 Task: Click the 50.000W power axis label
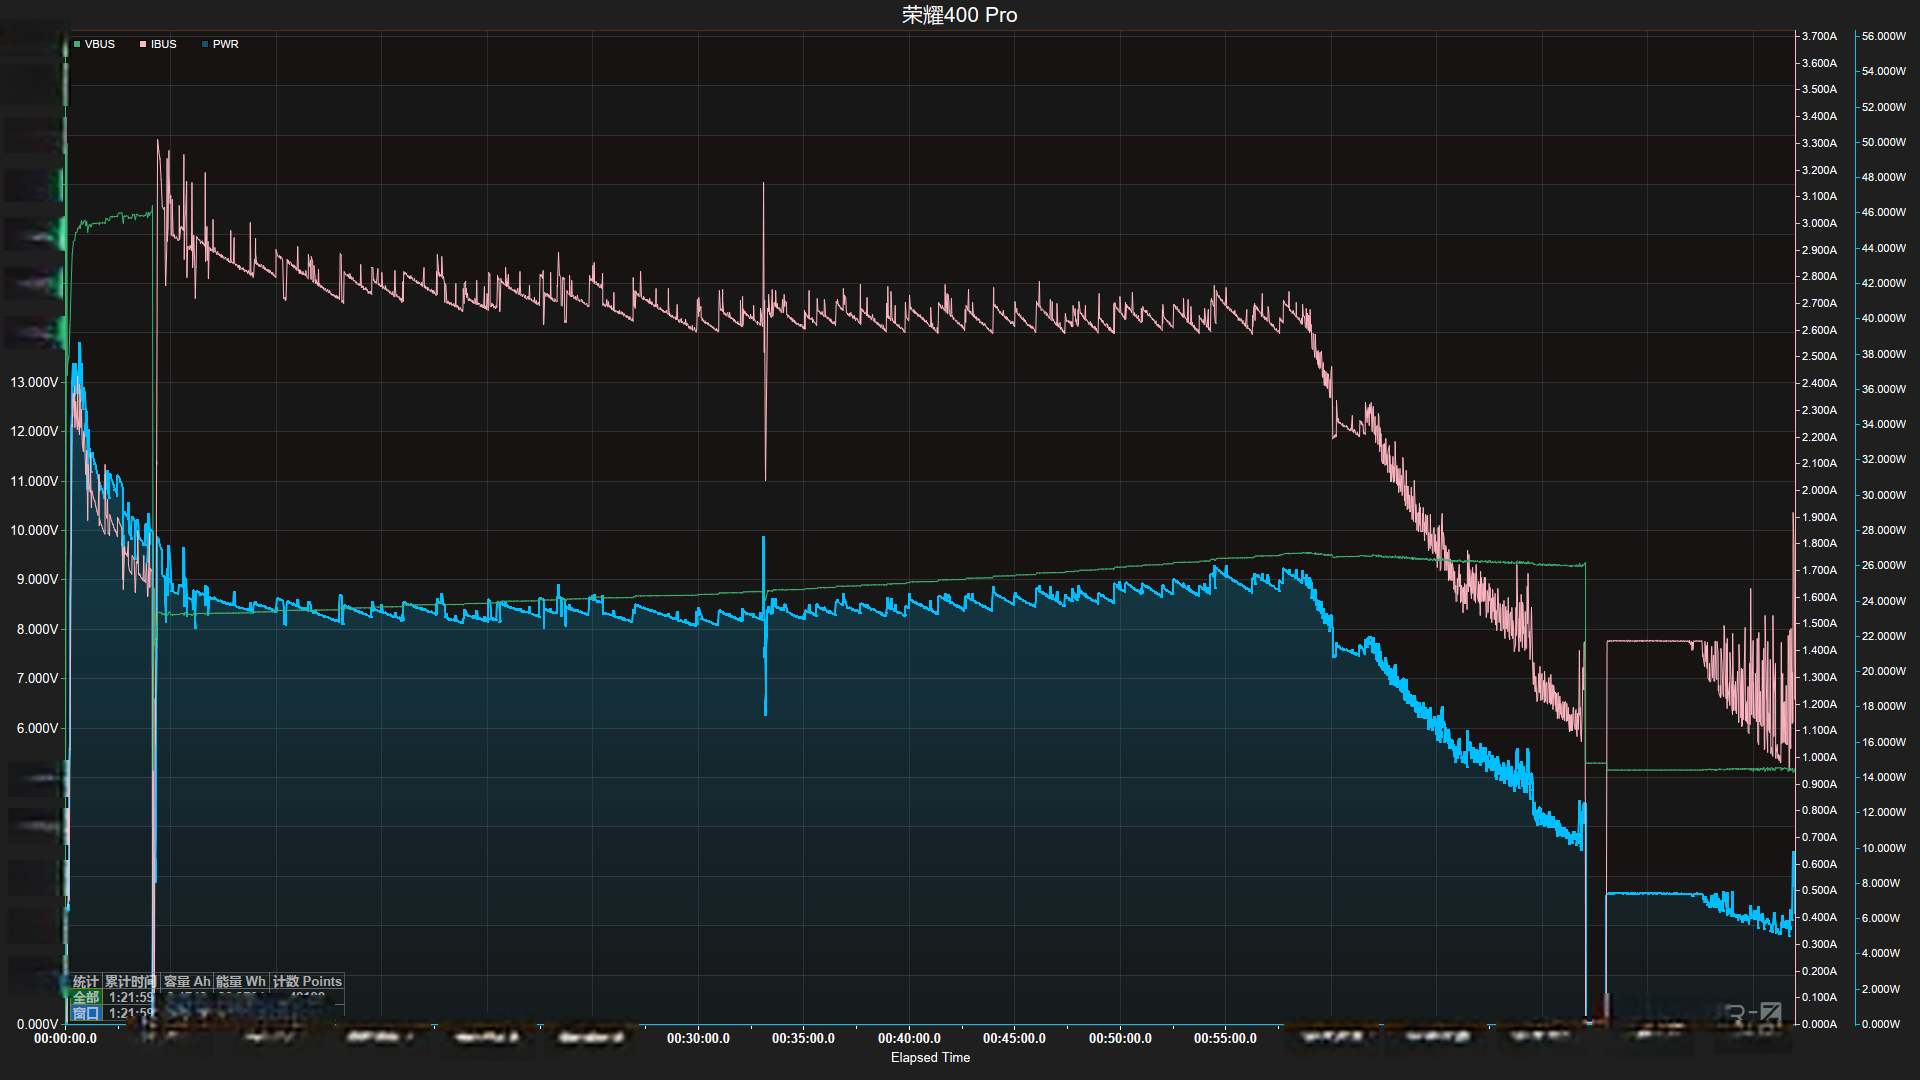click(x=1884, y=142)
